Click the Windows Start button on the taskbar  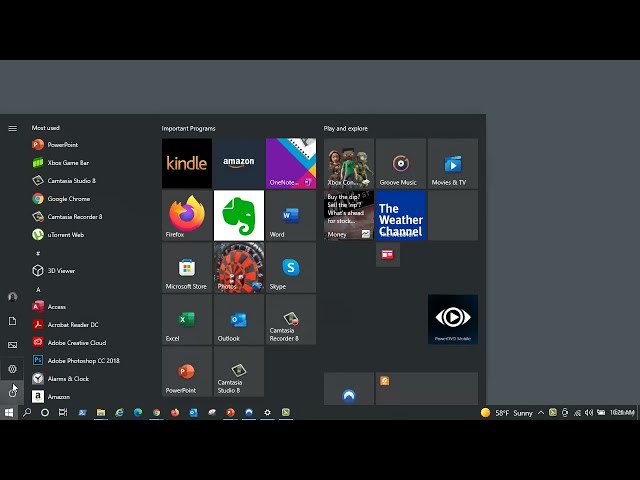[9, 413]
